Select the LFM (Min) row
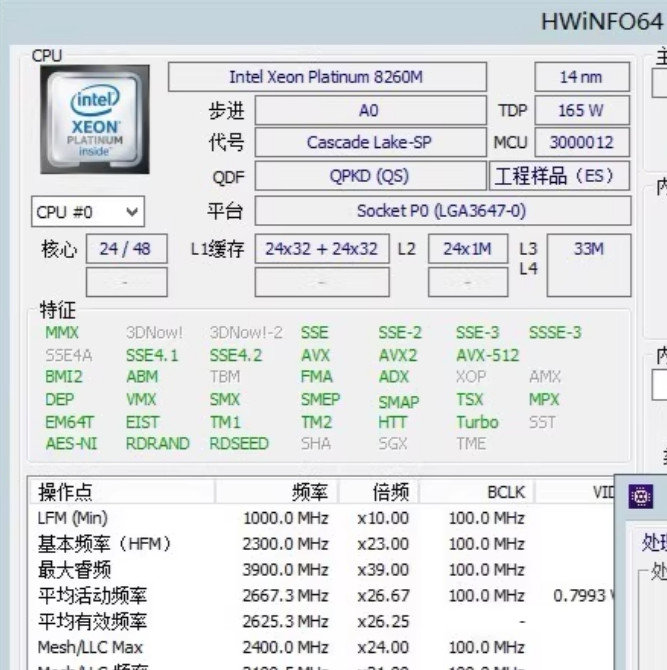 (x=321, y=518)
